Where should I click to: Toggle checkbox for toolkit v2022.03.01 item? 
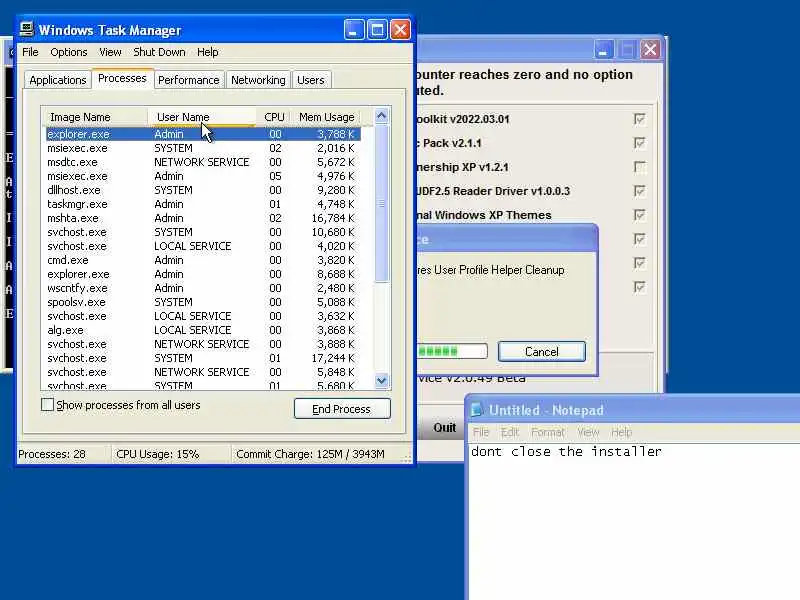click(x=639, y=119)
